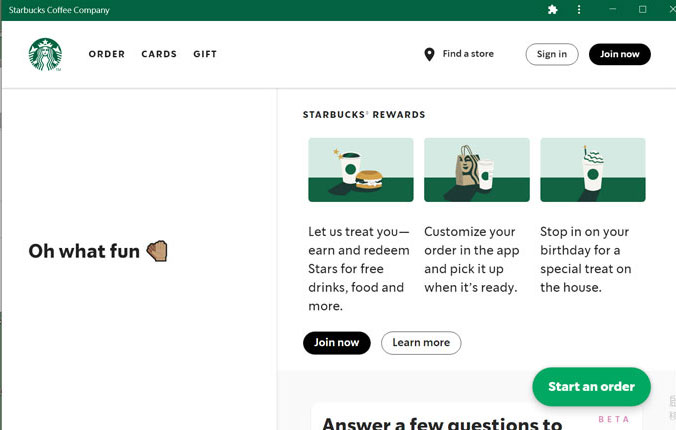Open the ORDER menu
This screenshot has width=676, height=430.
(x=107, y=54)
